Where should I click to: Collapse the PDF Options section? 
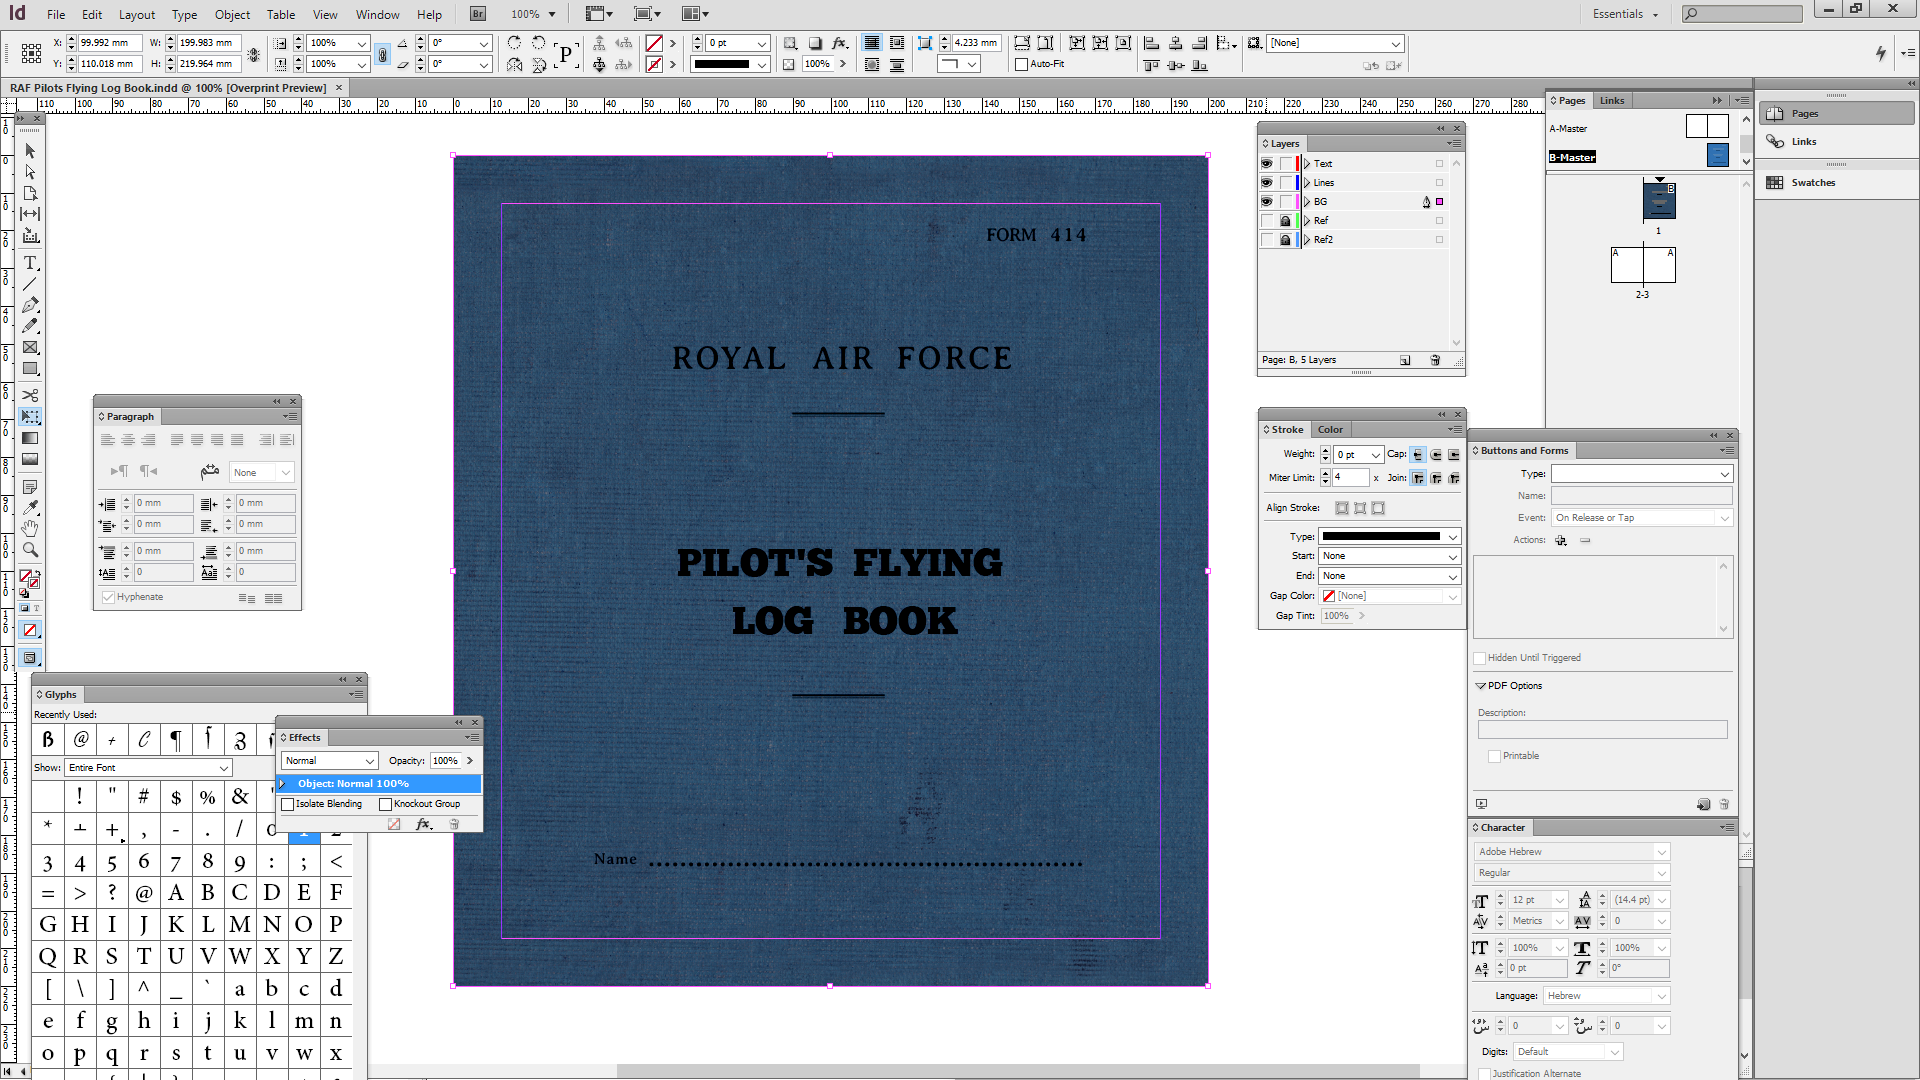pos(1481,686)
